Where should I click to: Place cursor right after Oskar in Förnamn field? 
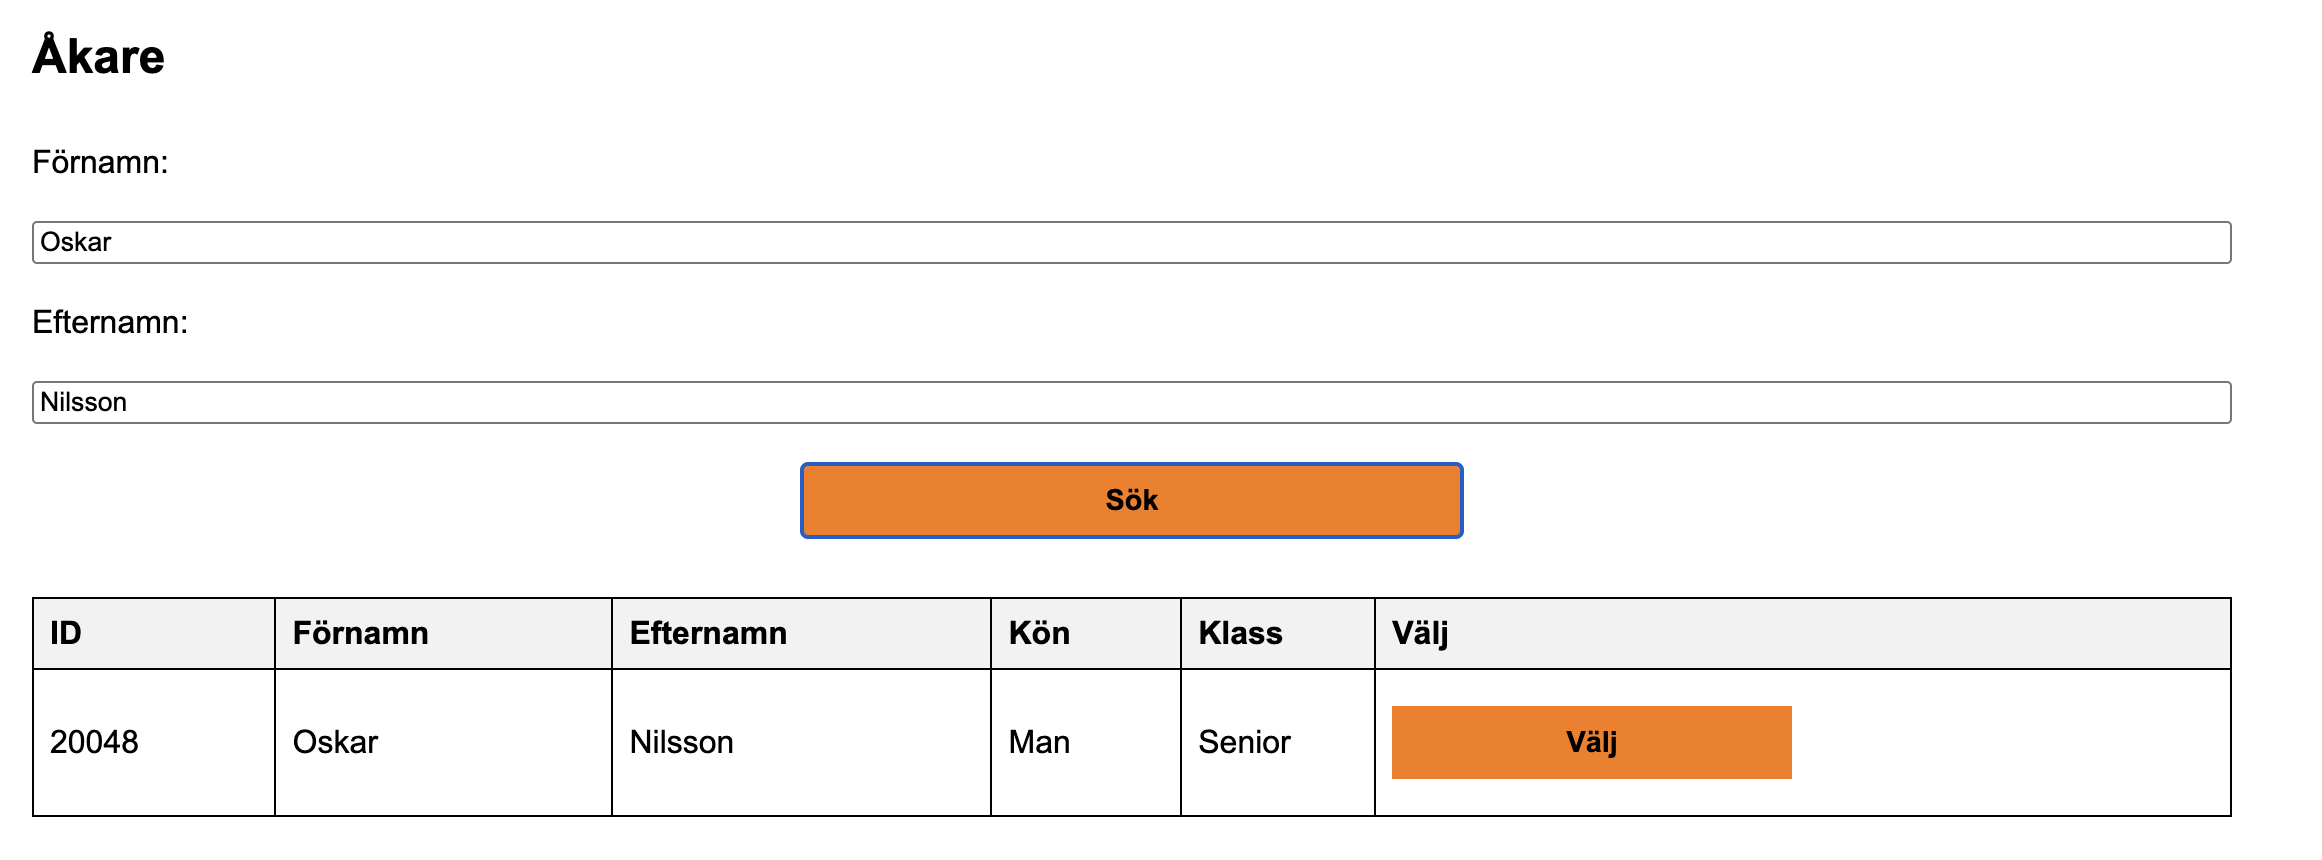[x=113, y=243]
